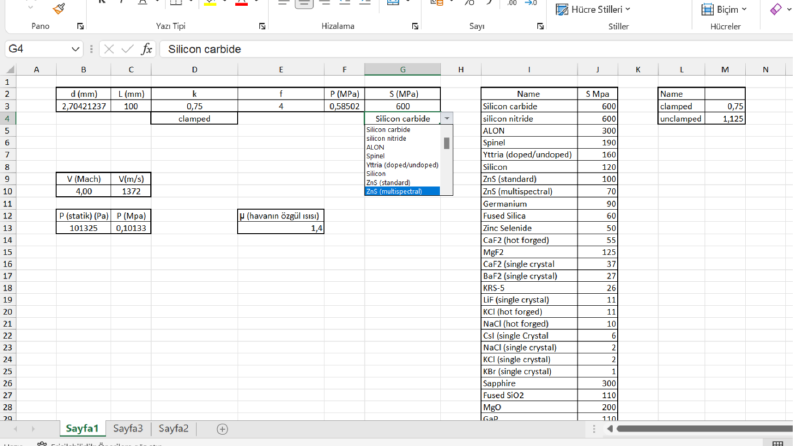Open the Pano dialog launcher

(x=80, y=26)
